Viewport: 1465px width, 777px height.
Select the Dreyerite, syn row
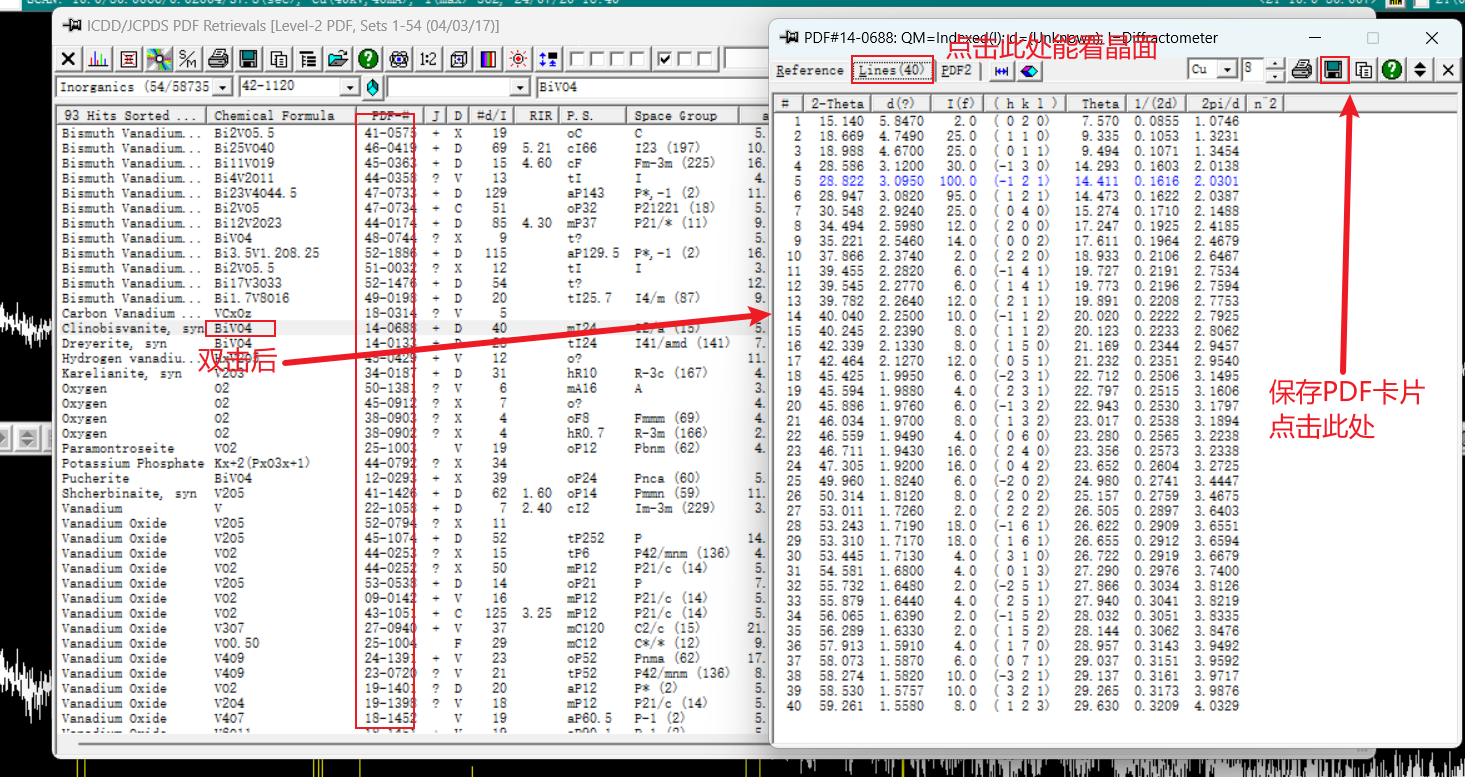413,343
